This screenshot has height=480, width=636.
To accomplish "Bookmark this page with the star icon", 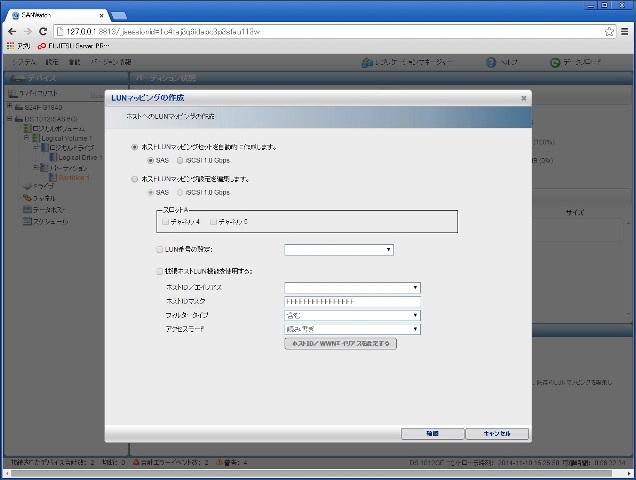I will 609,31.
